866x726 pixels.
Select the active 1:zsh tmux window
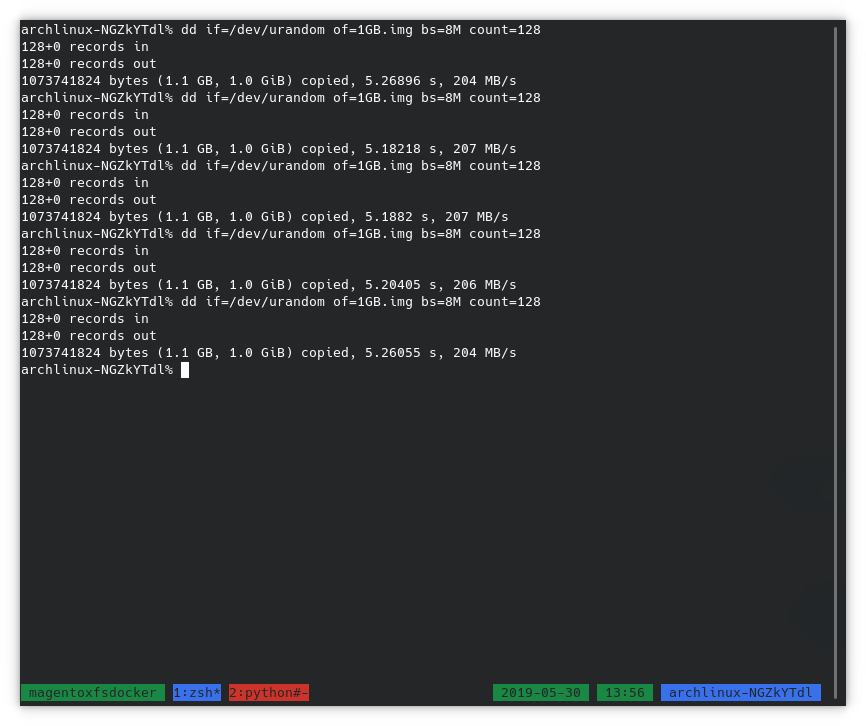click(x=197, y=692)
